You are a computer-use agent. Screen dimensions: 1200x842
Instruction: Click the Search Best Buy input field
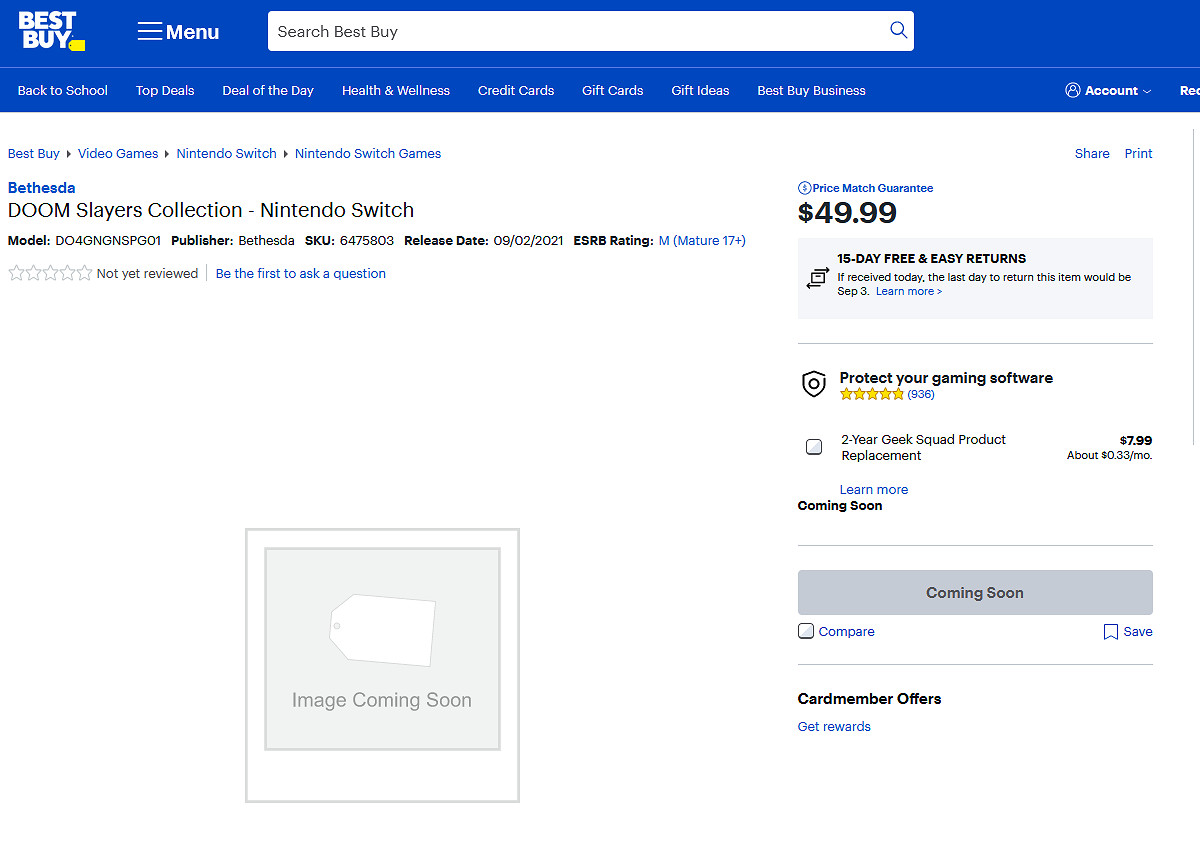575,31
